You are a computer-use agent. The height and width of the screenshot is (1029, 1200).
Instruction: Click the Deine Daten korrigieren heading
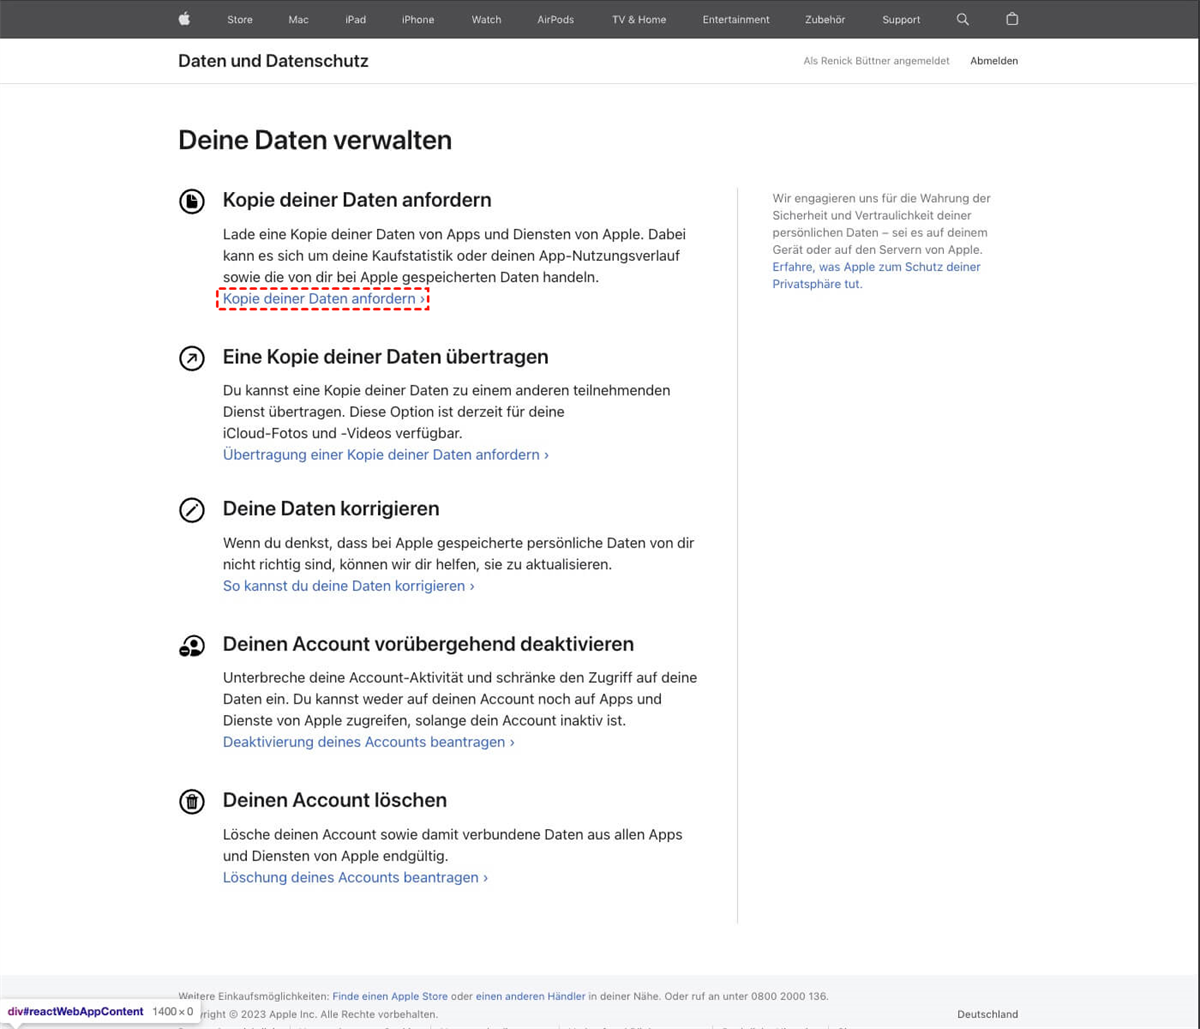tap(331, 509)
